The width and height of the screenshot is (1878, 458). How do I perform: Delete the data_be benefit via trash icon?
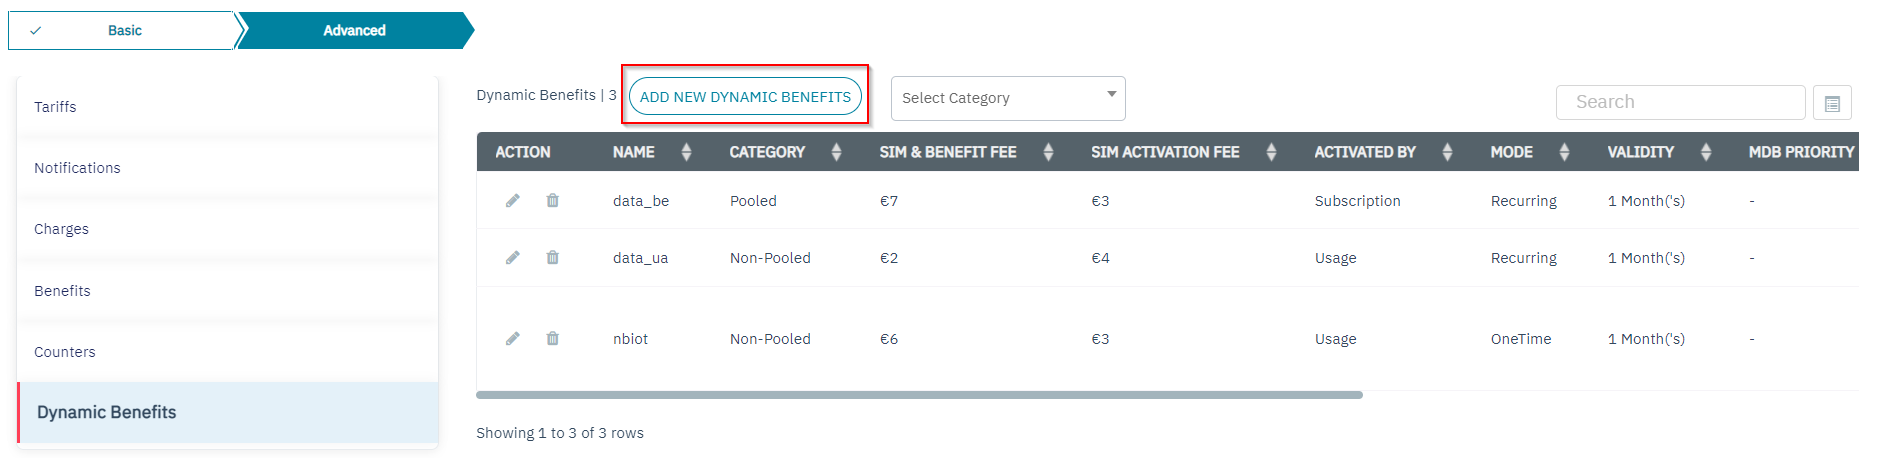[x=552, y=201]
